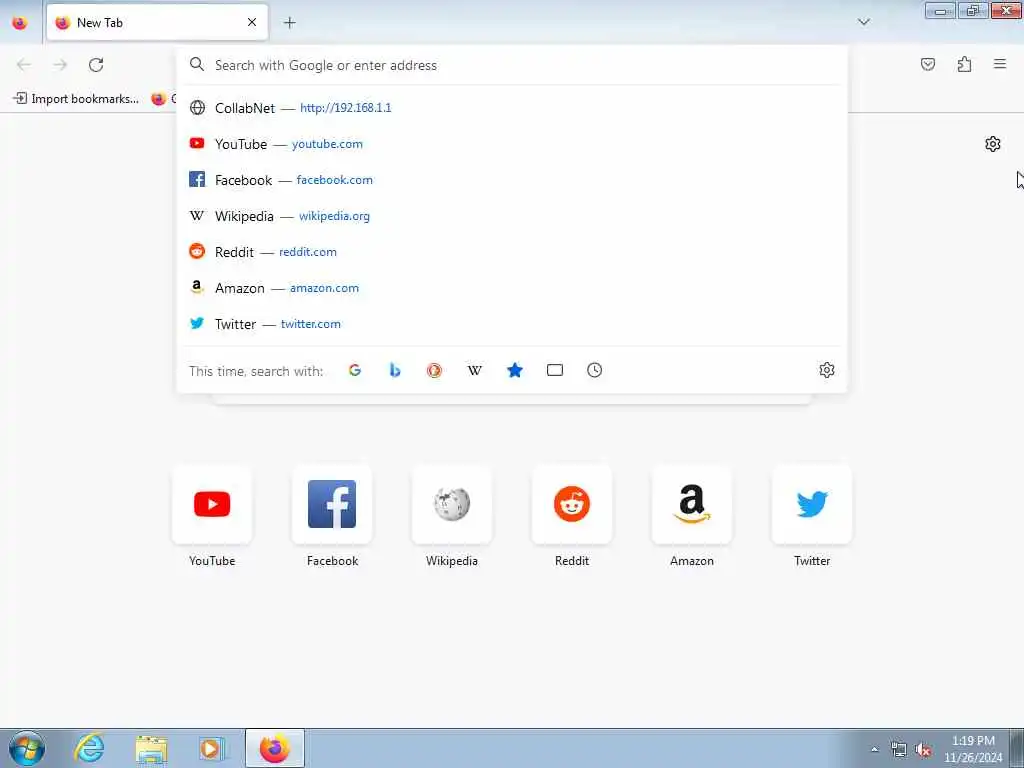Click the network tray icon
The width and height of the screenshot is (1024, 768).
pos(899,749)
